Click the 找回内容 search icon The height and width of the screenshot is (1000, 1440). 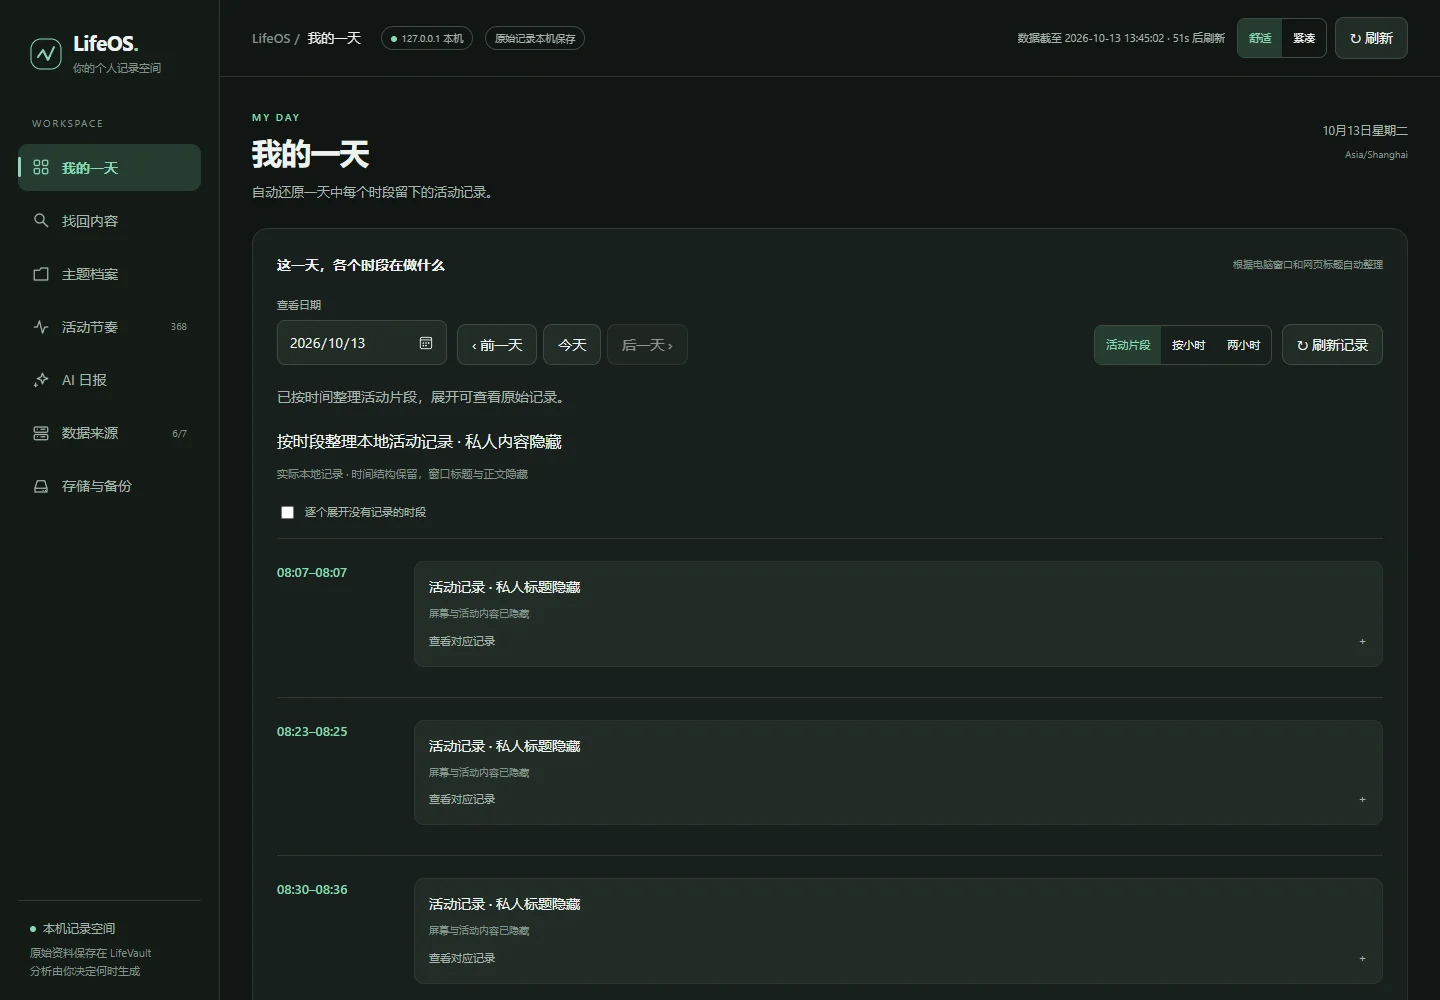point(41,220)
